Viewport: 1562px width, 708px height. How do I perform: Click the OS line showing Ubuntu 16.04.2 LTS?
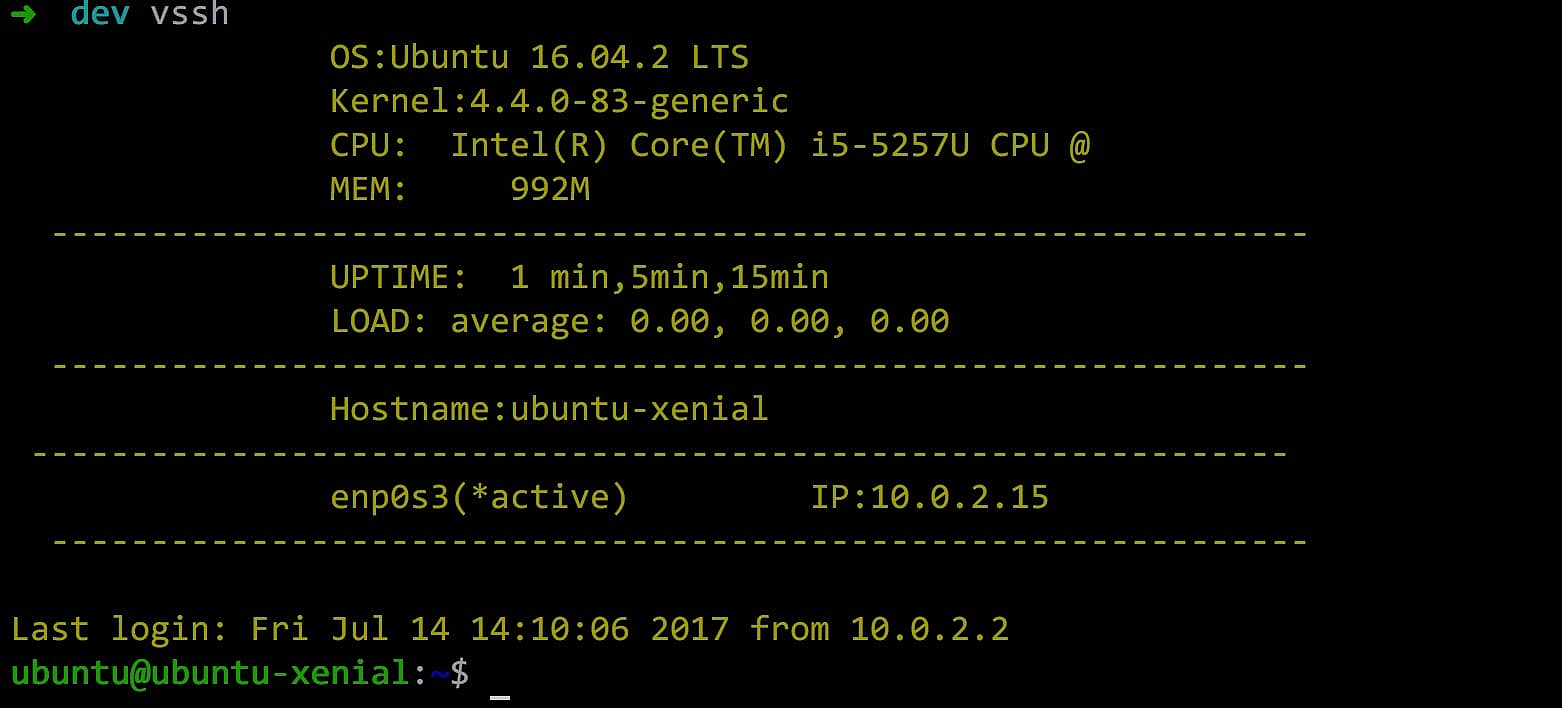click(539, 57)
